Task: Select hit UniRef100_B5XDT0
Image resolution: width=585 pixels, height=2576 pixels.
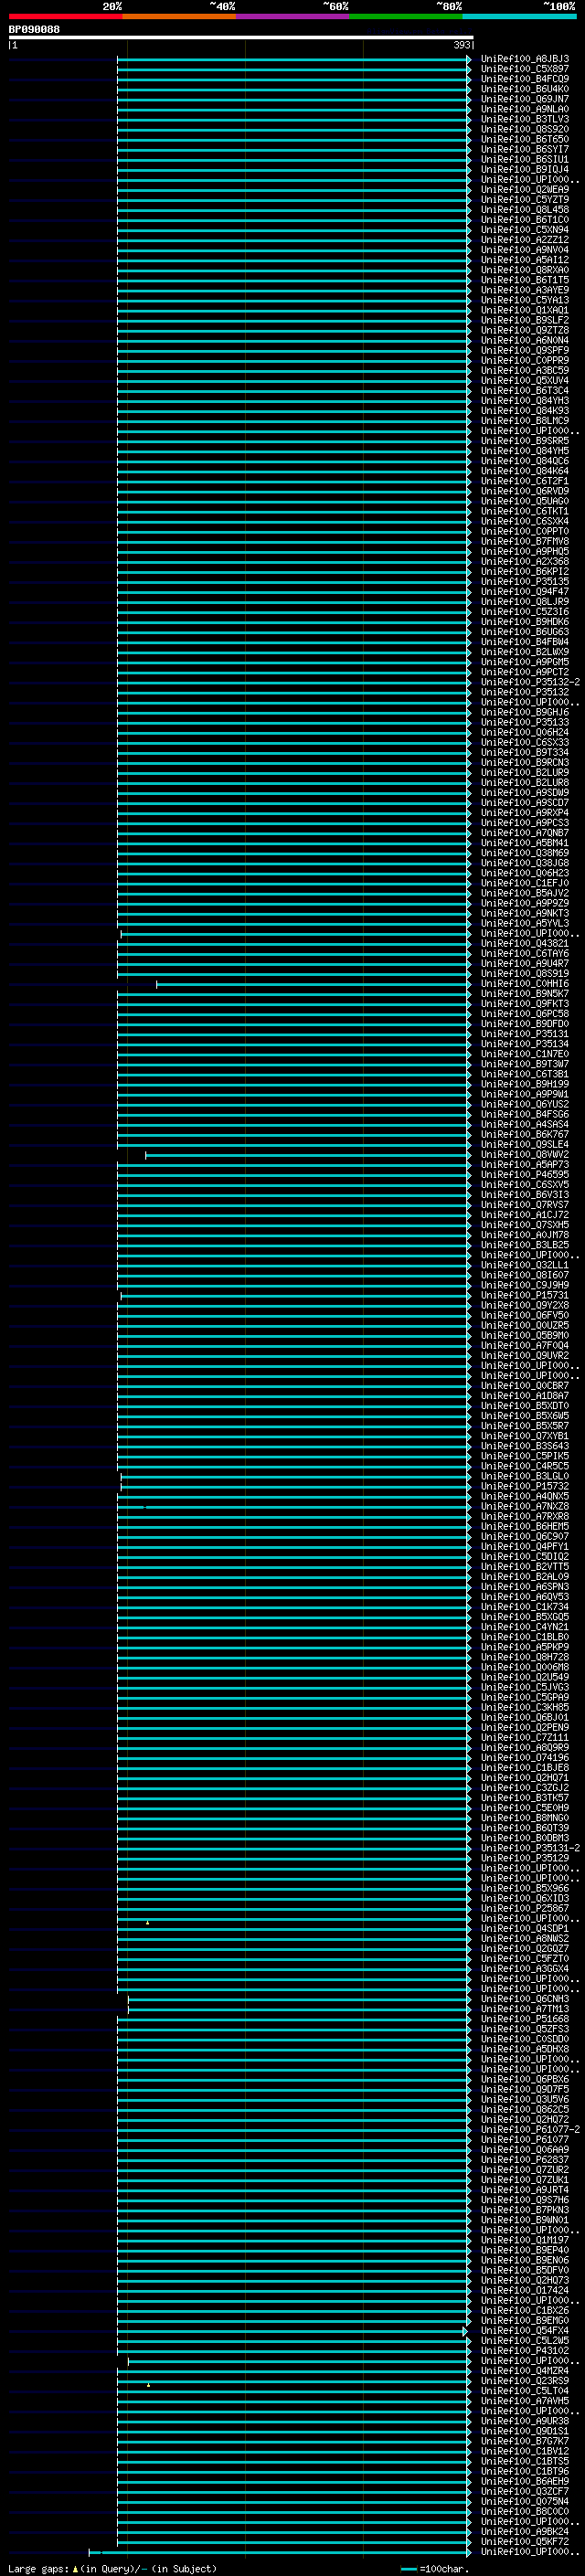Action: [525, 1407]
